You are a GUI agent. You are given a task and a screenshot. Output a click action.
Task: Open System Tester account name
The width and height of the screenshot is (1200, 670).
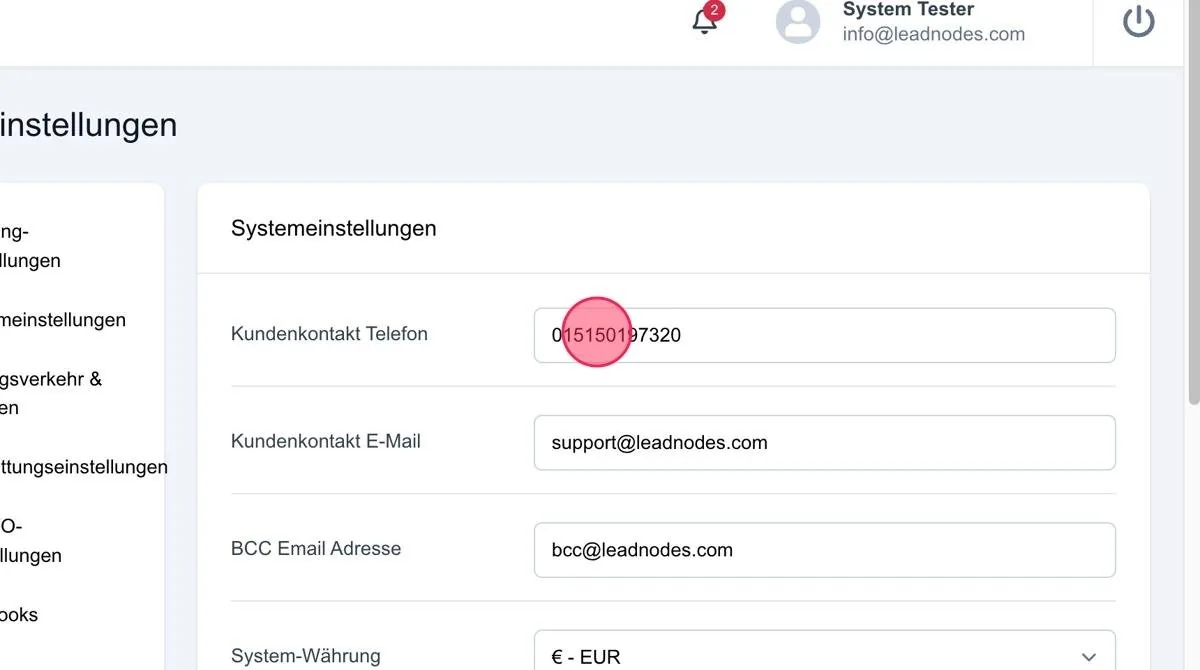point(908,9)
